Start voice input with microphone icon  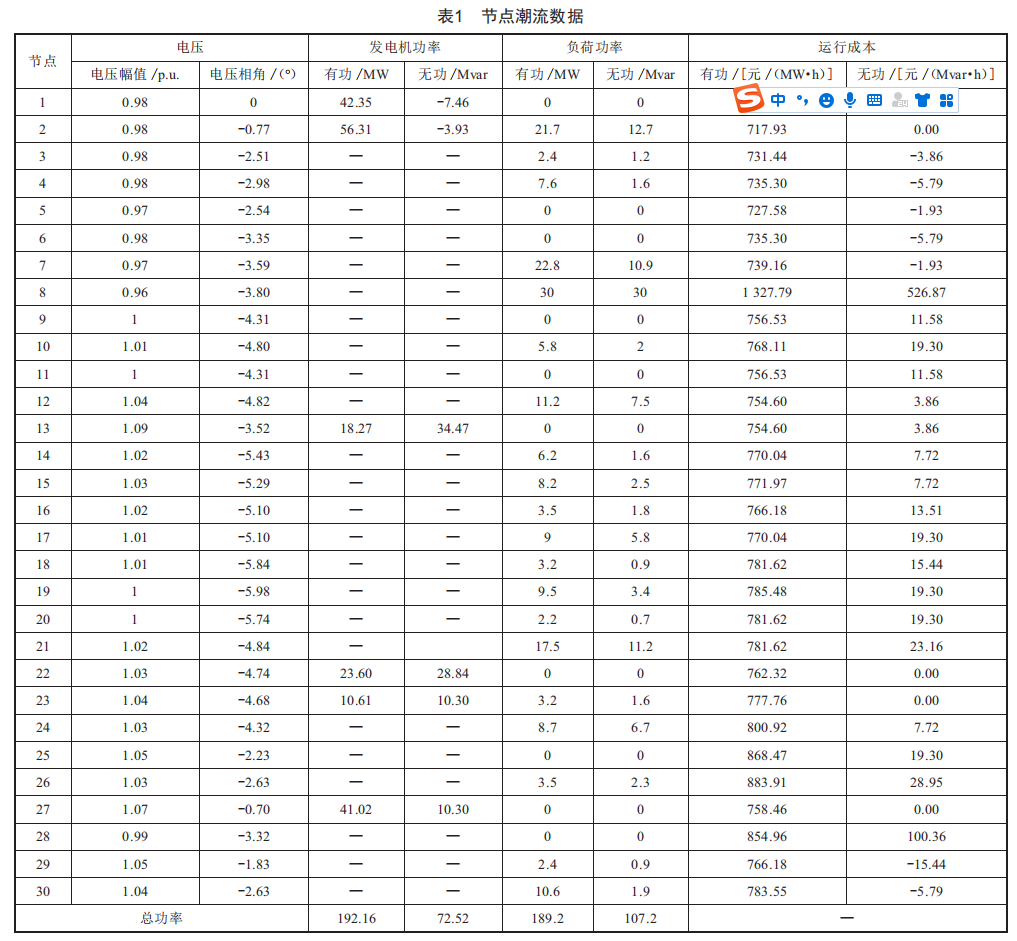pyautogui.click(x=850, y=100)
